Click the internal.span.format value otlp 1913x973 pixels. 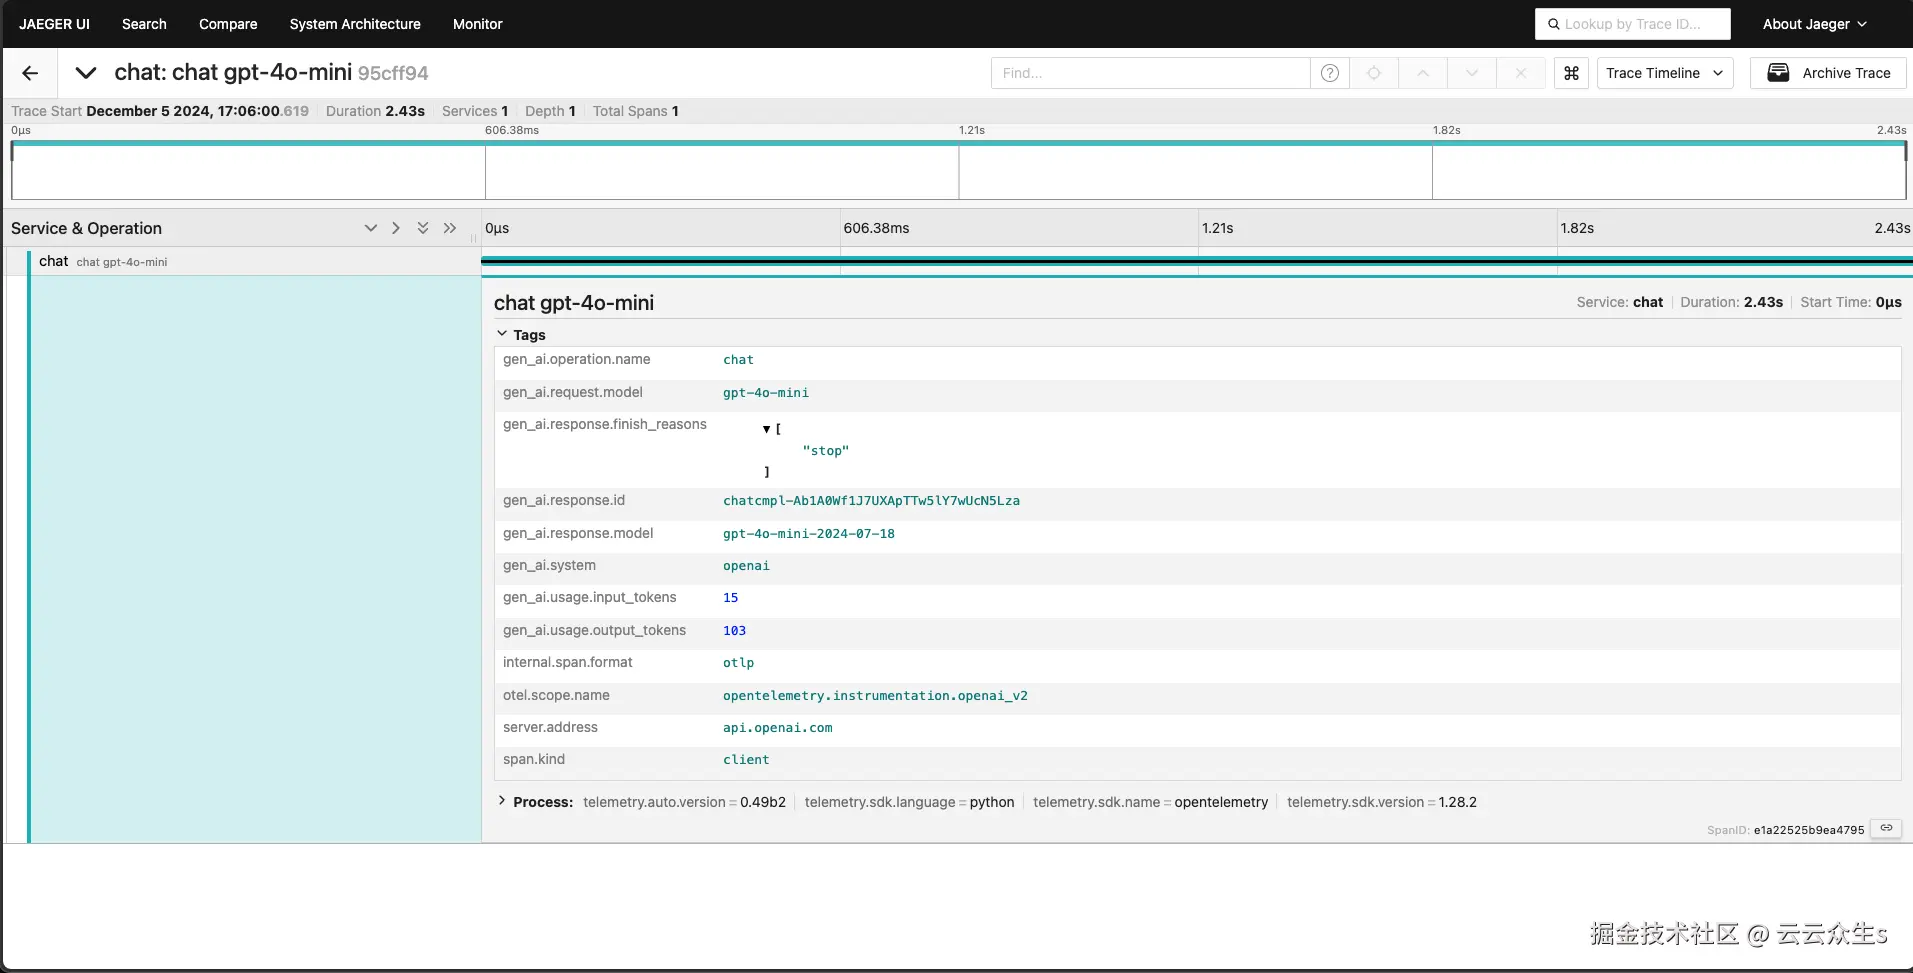tap(739, 663)
